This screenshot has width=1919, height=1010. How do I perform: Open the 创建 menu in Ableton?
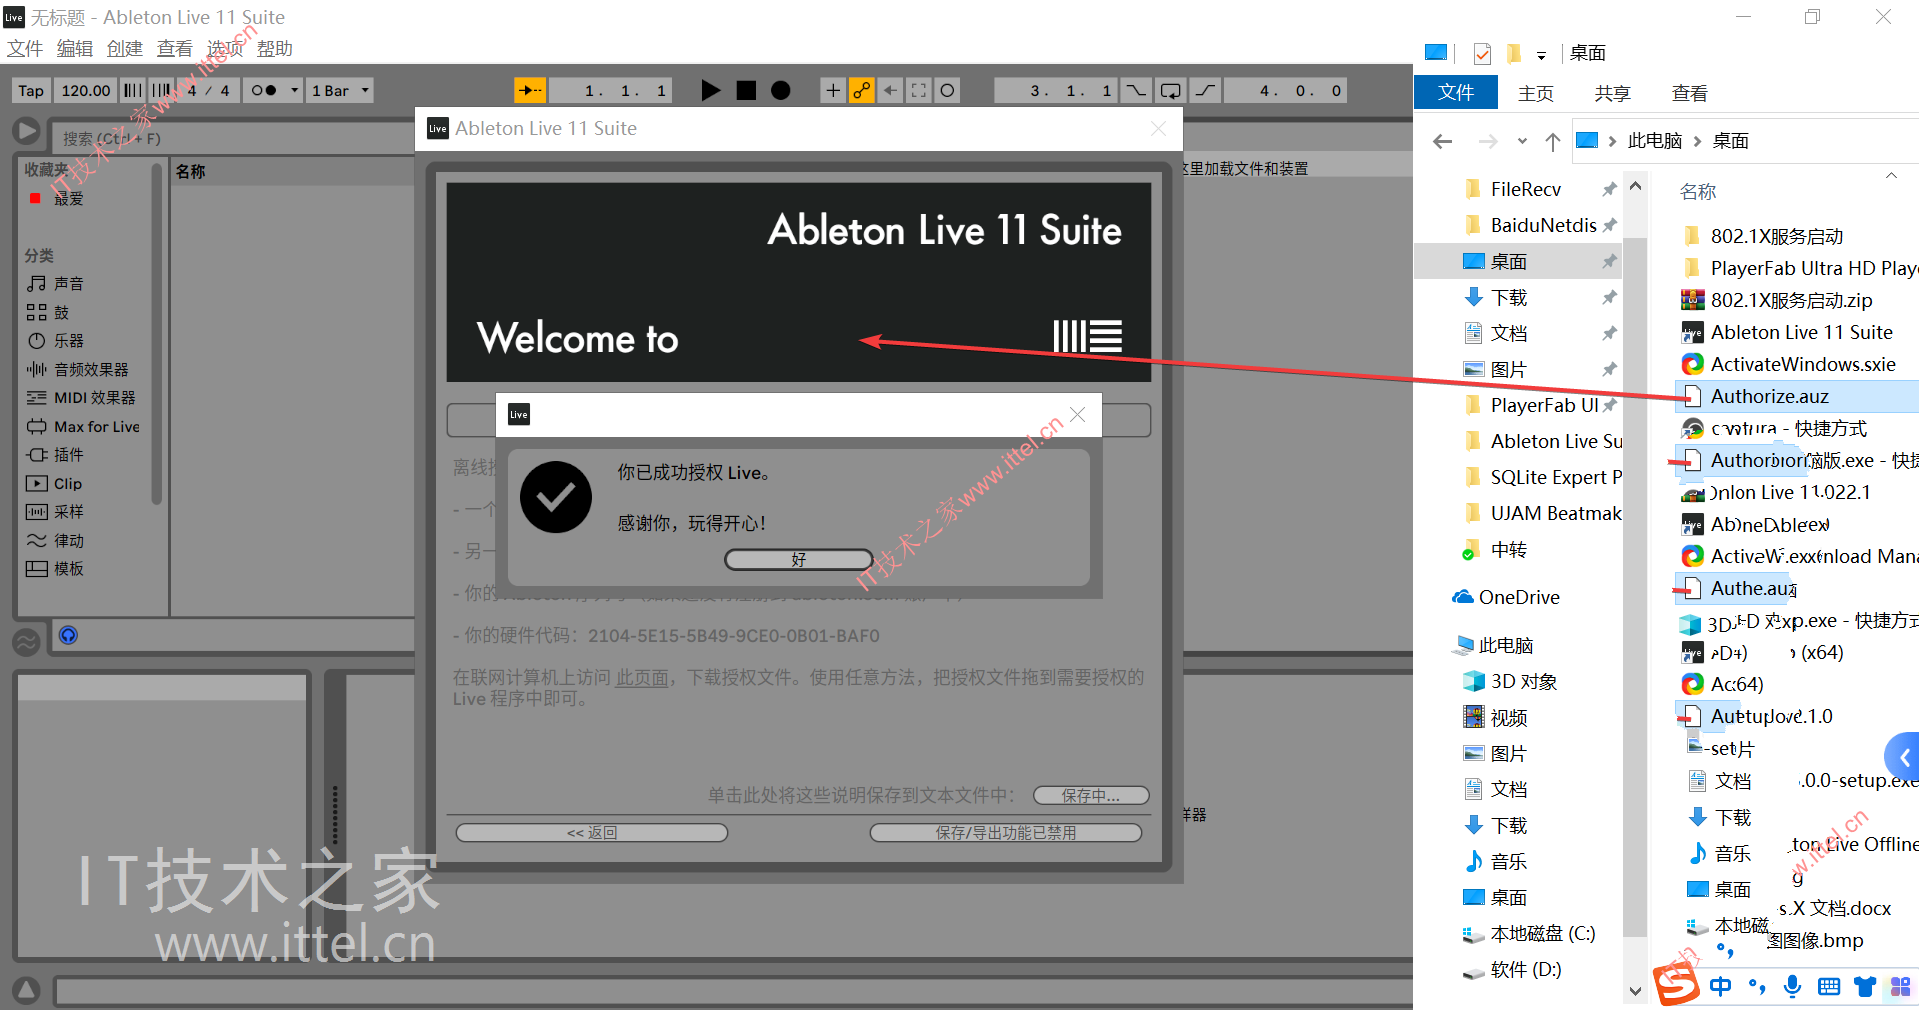pos(125,48)
